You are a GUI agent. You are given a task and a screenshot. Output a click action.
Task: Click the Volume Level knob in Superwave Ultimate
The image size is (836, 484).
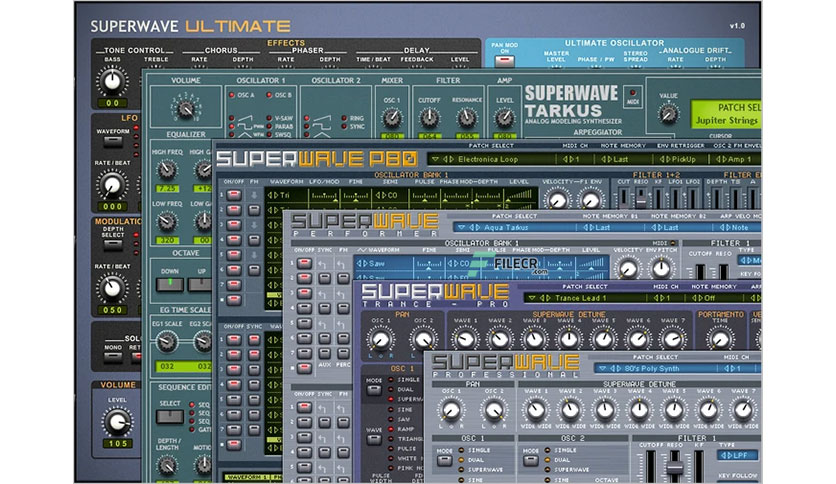point(117,422)
